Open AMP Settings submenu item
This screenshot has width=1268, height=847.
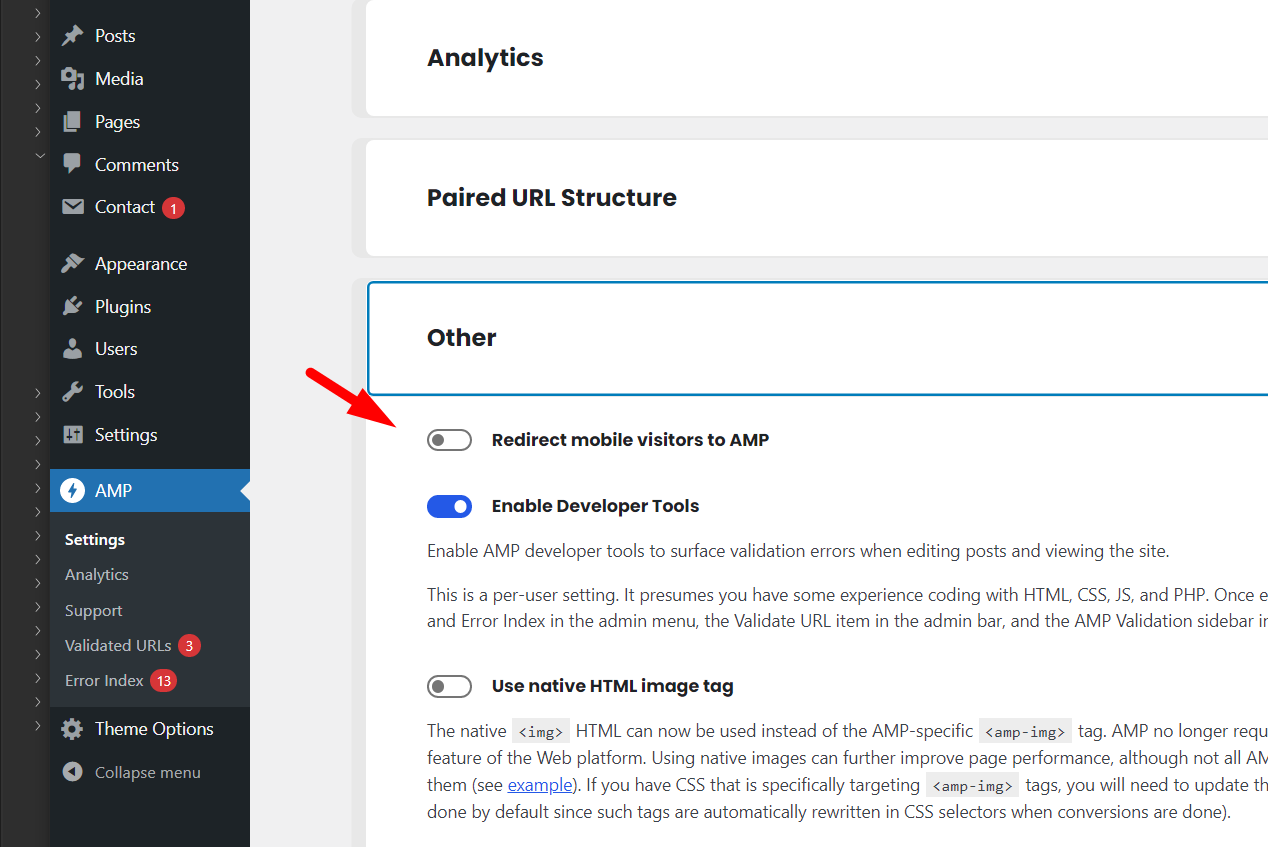coord(95,540)
